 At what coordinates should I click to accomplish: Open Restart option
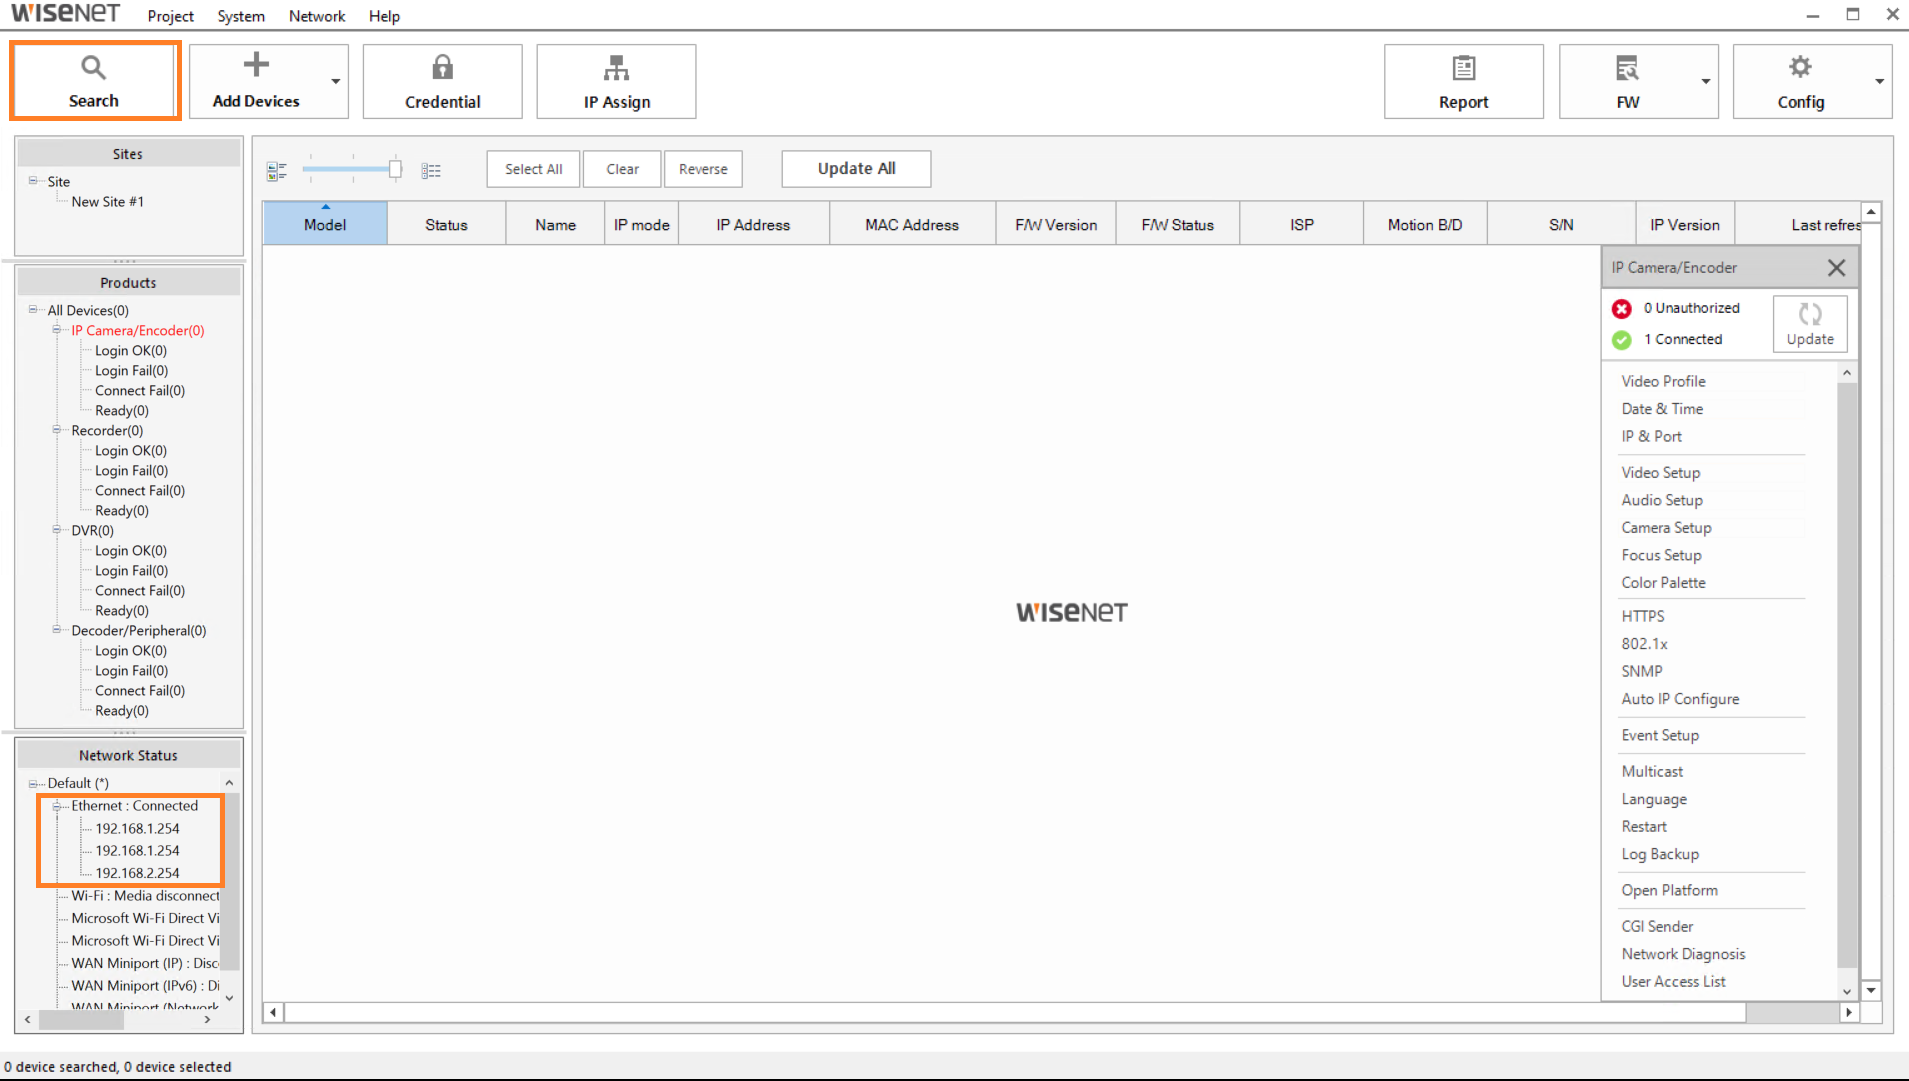pyautogui.click(x=1644, y=827)
